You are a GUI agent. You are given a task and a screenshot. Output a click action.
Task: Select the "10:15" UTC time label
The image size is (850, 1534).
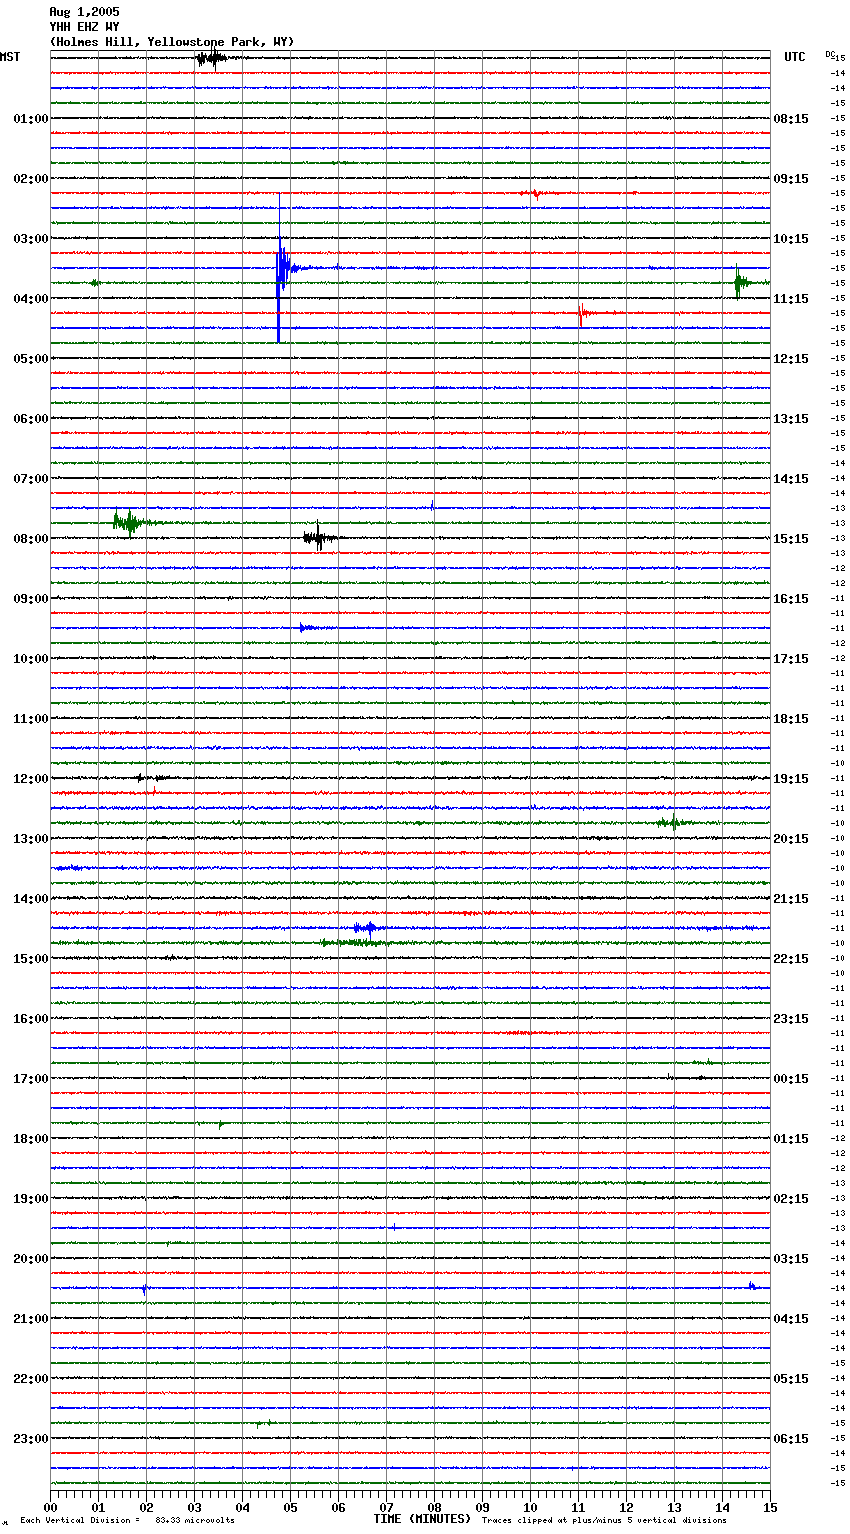[791, 239]
